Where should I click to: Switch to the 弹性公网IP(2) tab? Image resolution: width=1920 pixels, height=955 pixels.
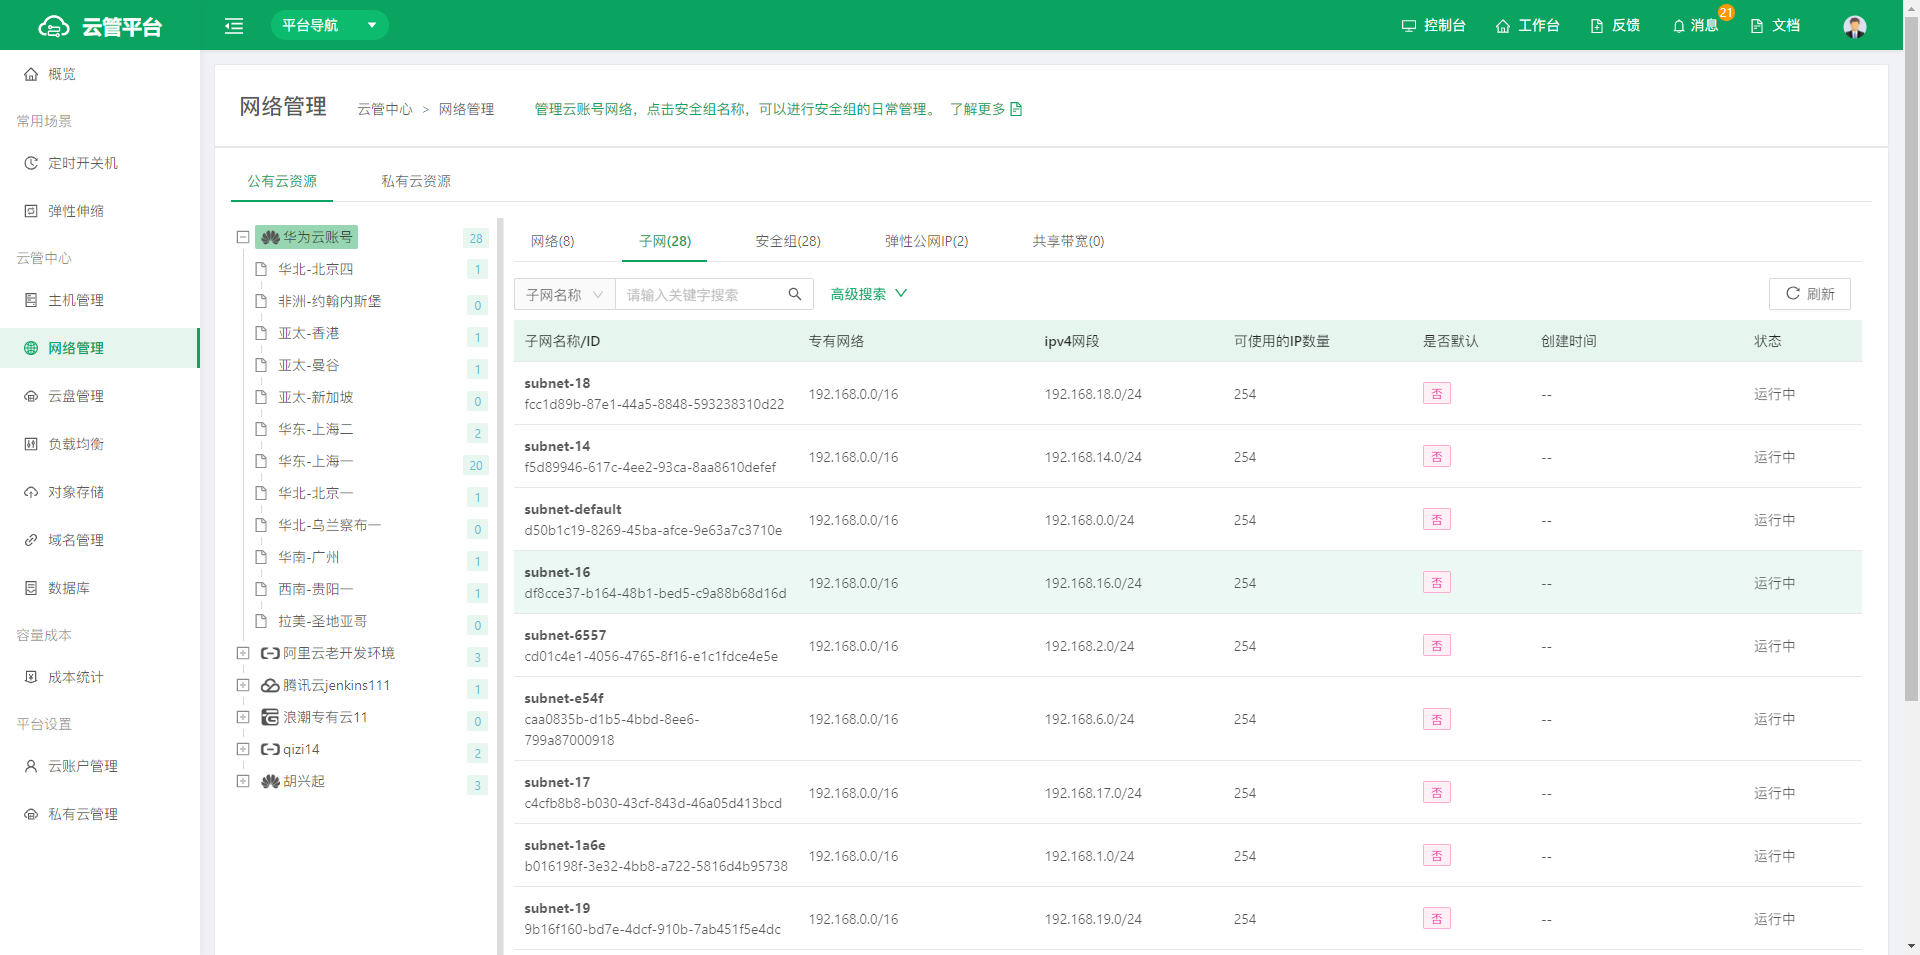tap(926, 241)
